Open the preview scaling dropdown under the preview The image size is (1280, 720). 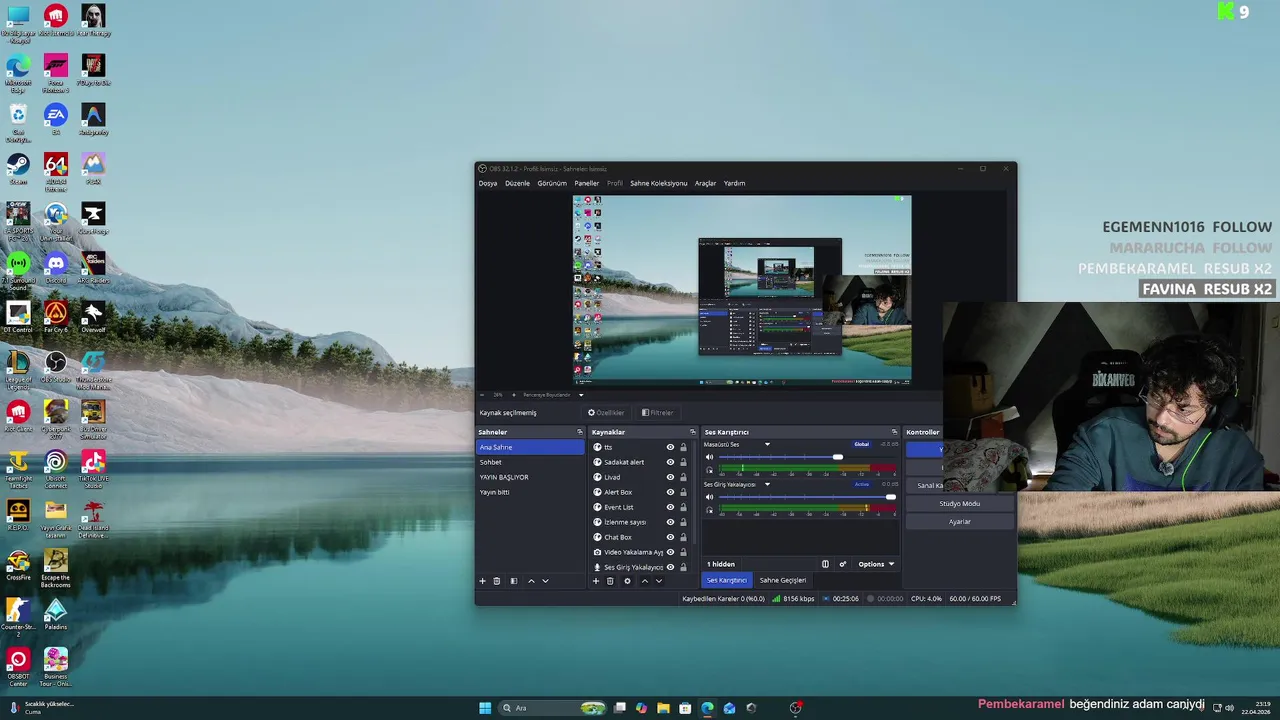(581, 395)
